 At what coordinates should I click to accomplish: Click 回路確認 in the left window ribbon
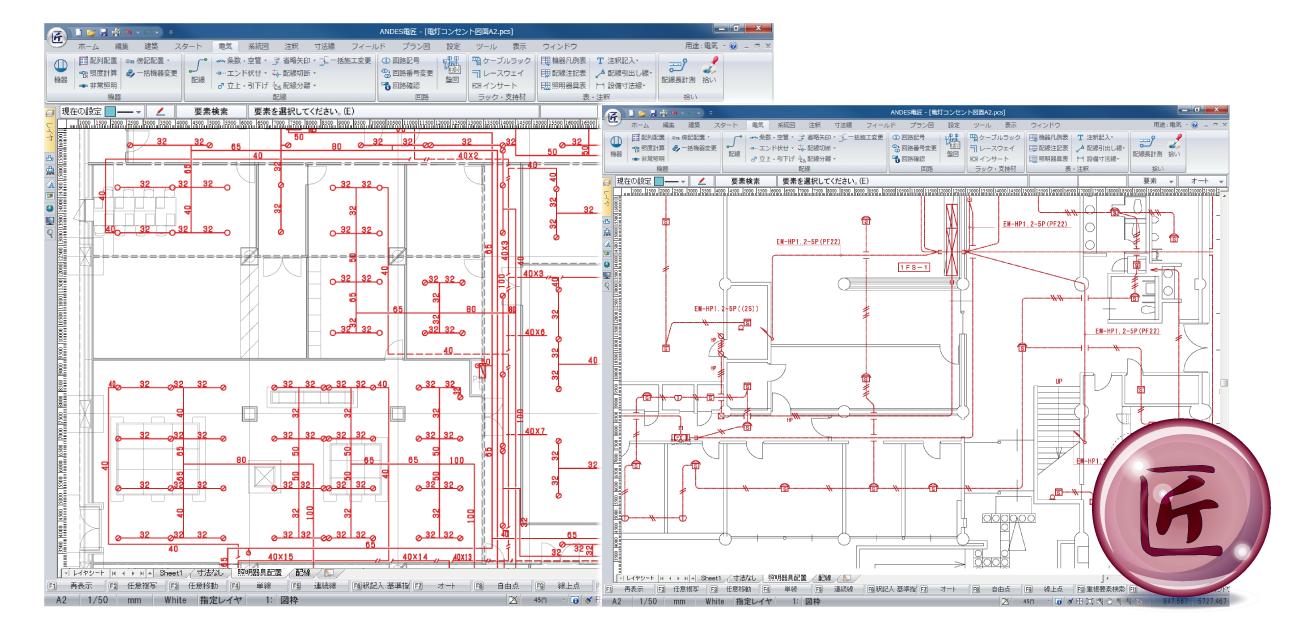[401, 85]
